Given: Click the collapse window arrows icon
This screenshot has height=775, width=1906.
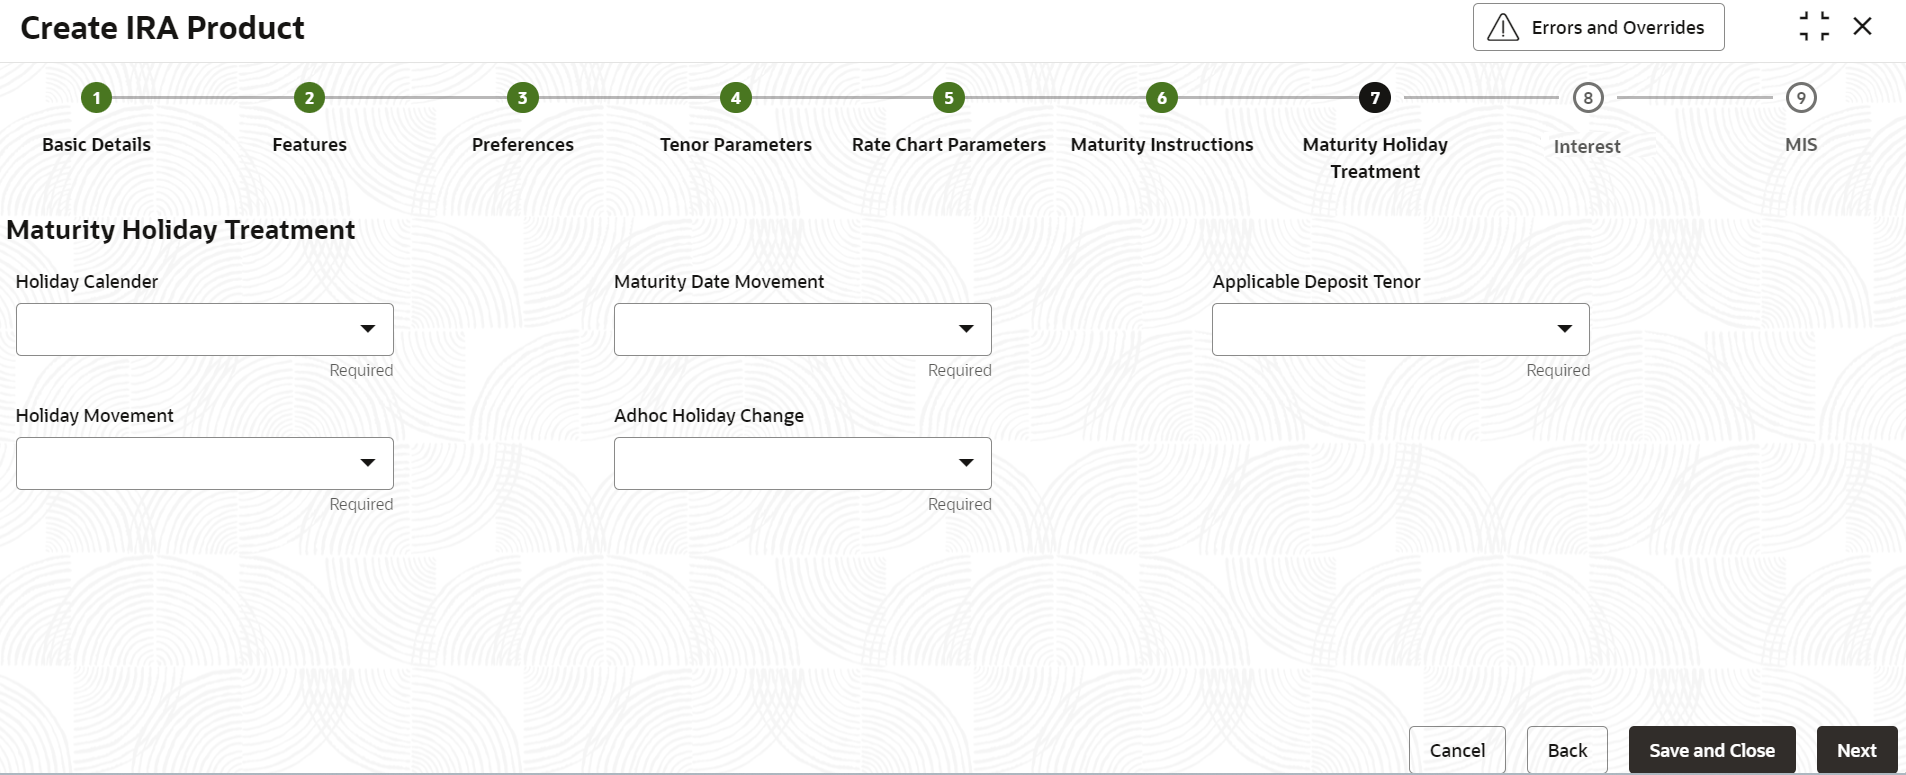Looking at the screenshot, I should [x=1814, y=27].
